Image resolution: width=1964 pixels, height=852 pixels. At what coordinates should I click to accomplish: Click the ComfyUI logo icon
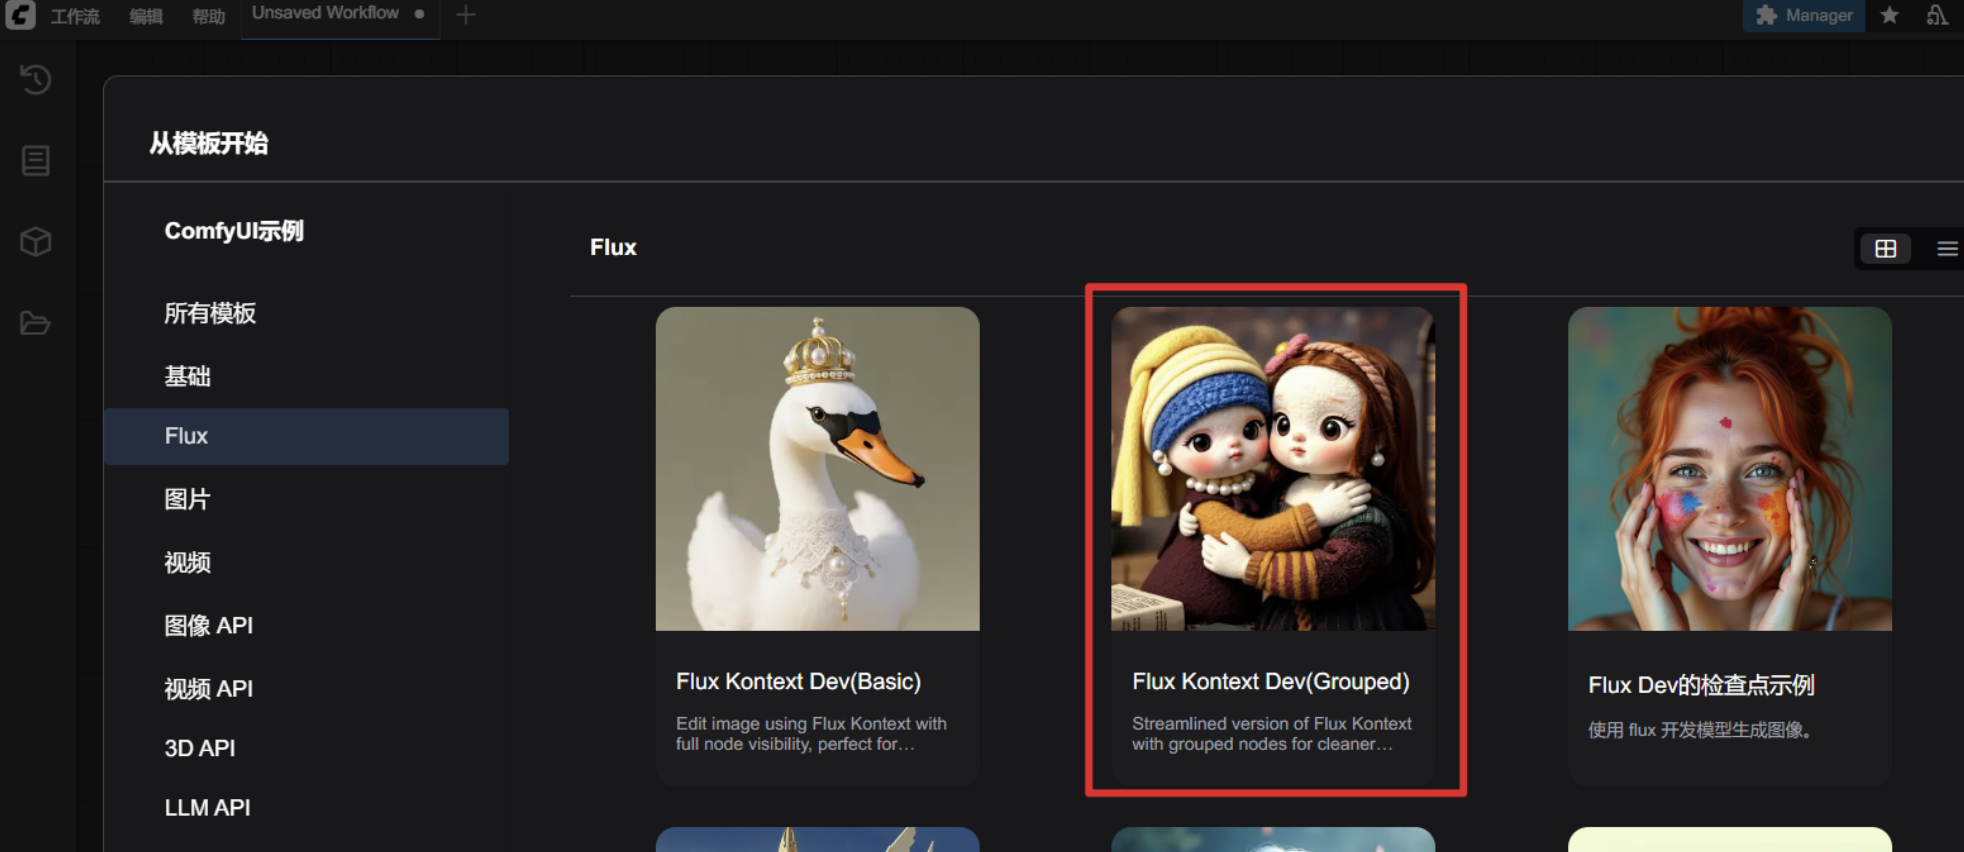click(x=20, y=14)
